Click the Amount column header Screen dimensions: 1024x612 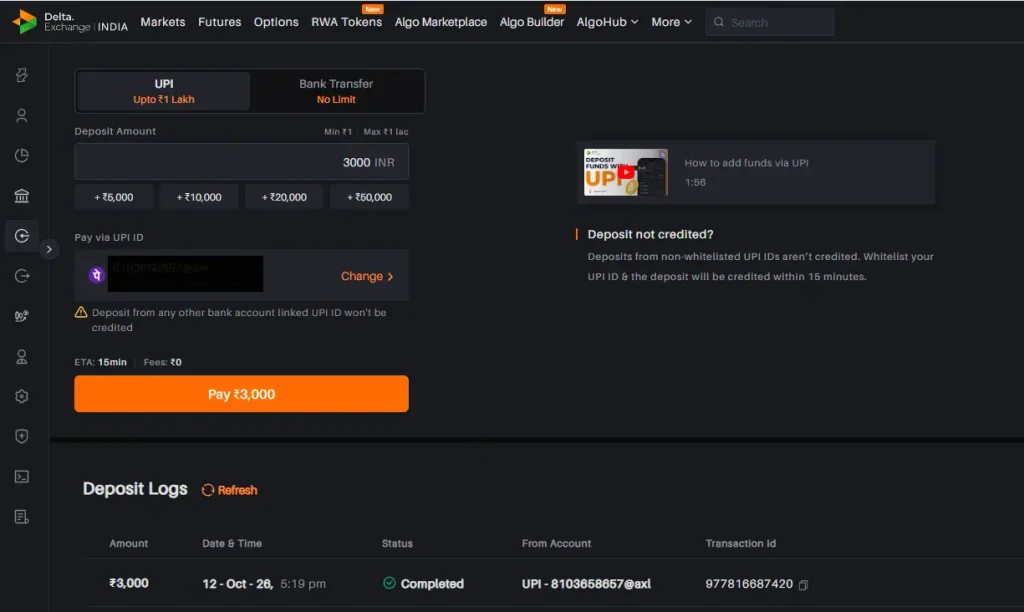click(129, 543)
